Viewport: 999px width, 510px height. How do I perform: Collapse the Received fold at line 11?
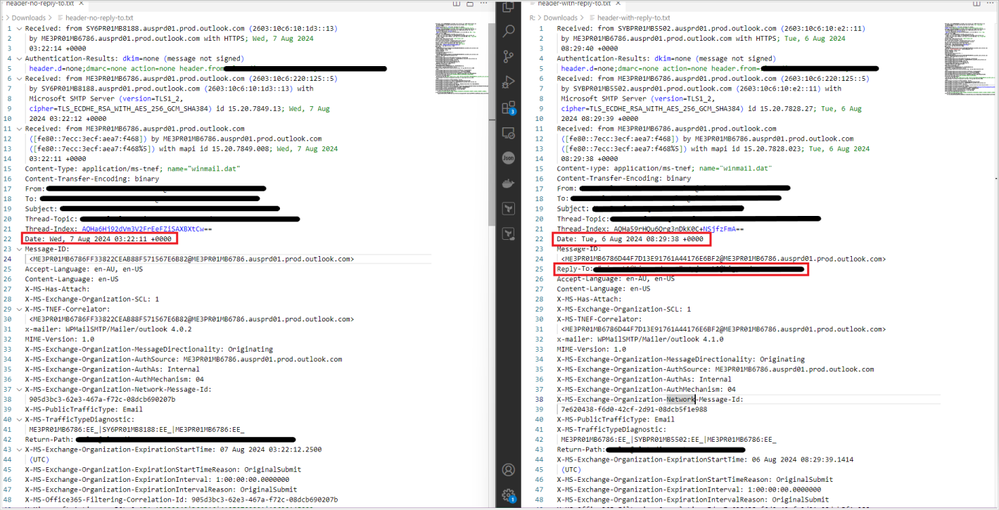pyautogui.click(x=19, y=128)
